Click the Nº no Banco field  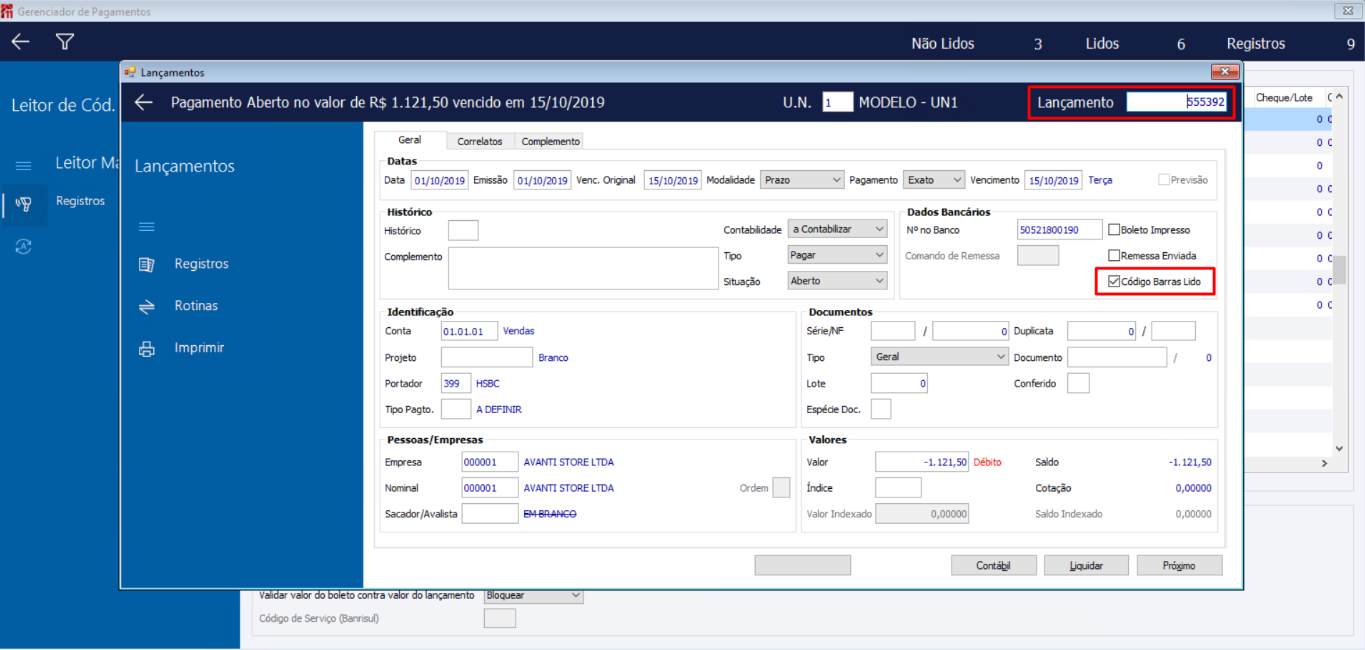tap(1060, 229)
